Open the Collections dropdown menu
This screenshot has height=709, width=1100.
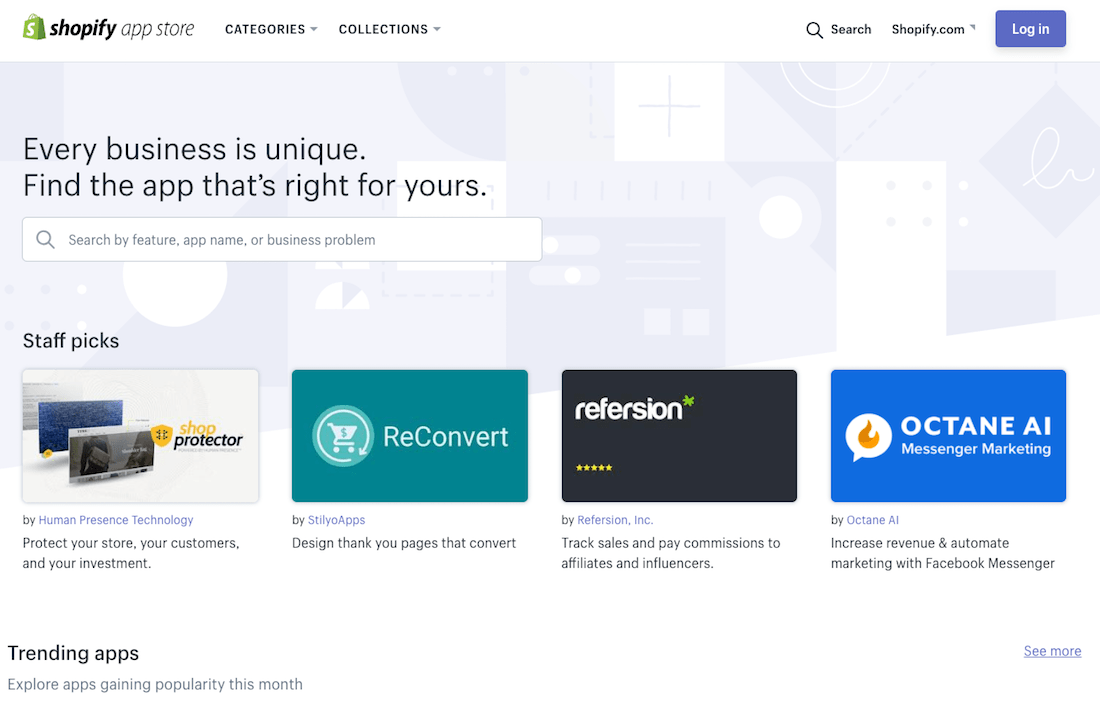click(x=389, y=29)
